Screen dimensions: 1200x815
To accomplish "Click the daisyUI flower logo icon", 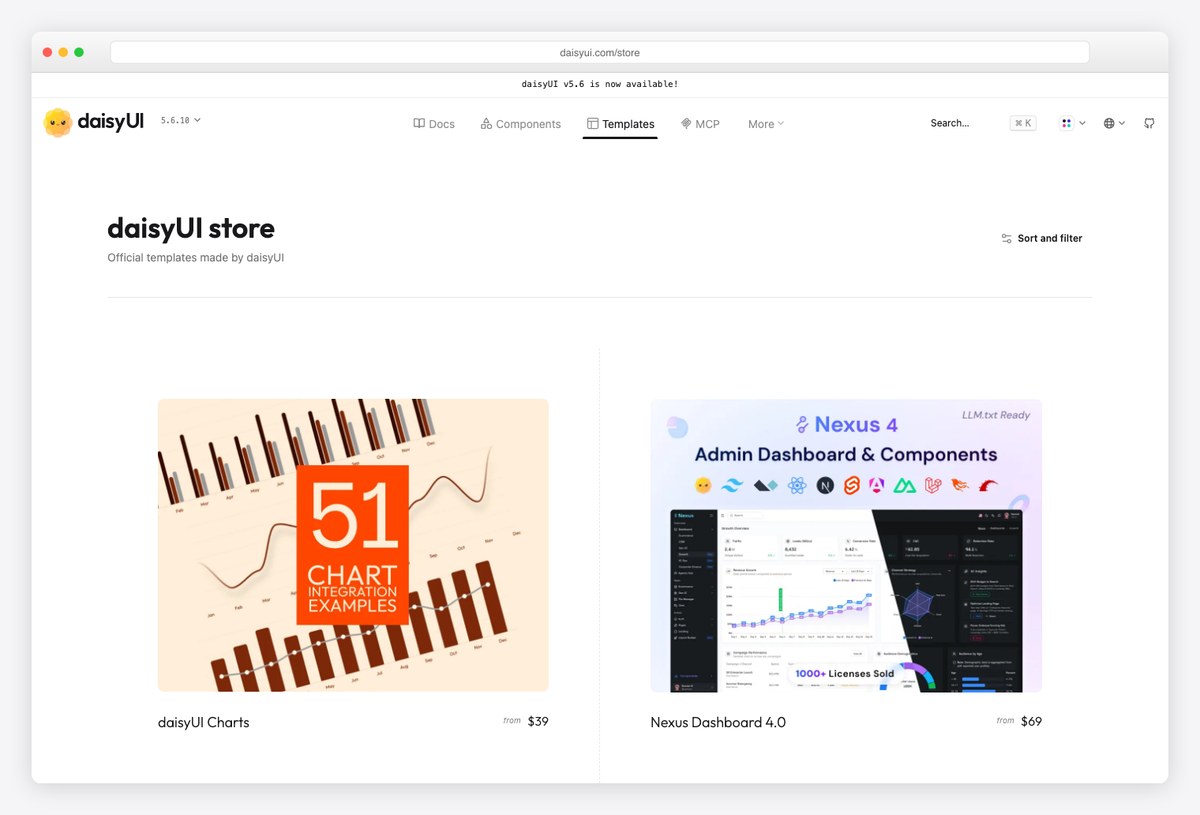I will point(58,122).
